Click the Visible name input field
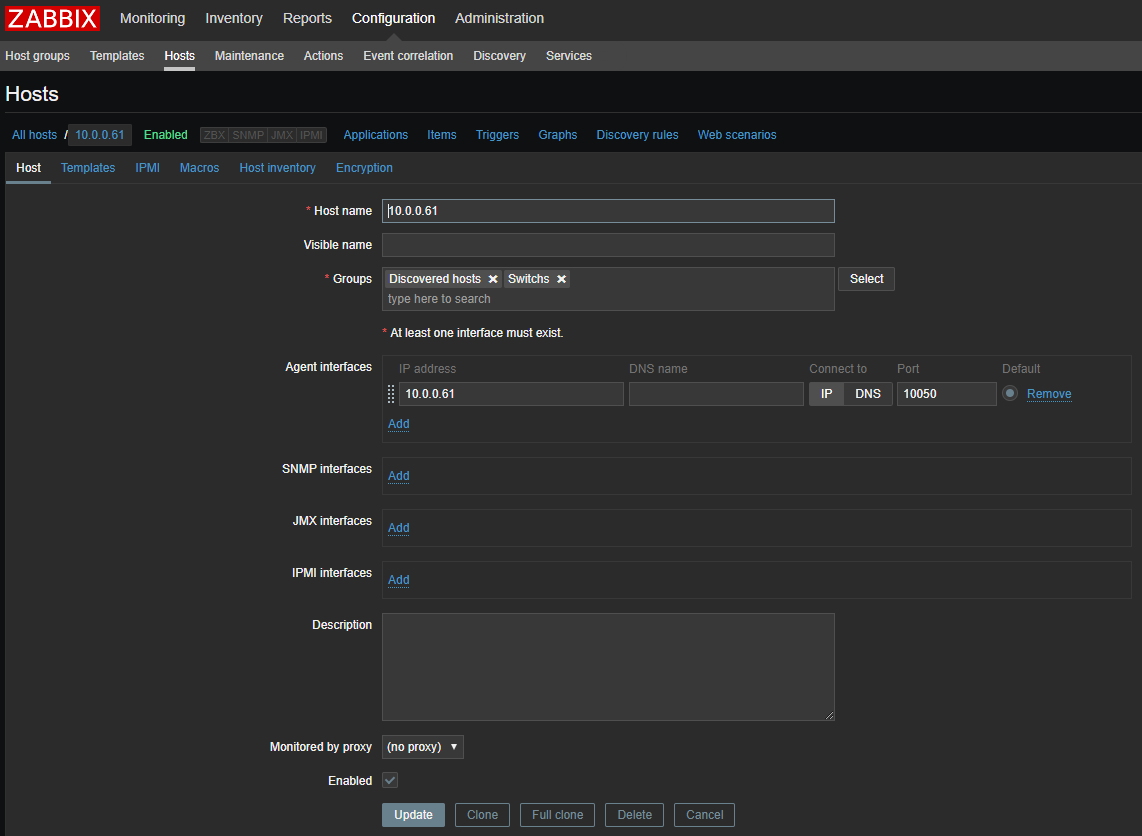Image resolution: width=1142 pixels, height=836 pixels. [x=608, y=245]
